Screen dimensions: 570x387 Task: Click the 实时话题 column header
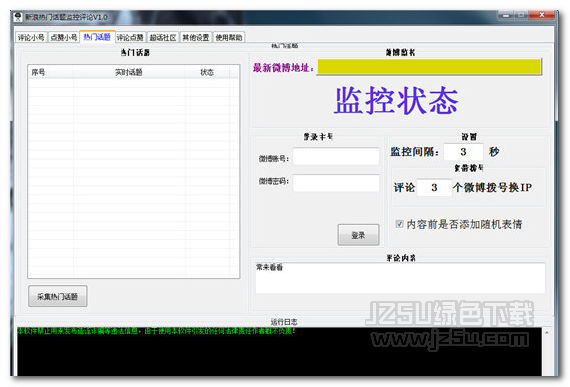tap(129, 72)
